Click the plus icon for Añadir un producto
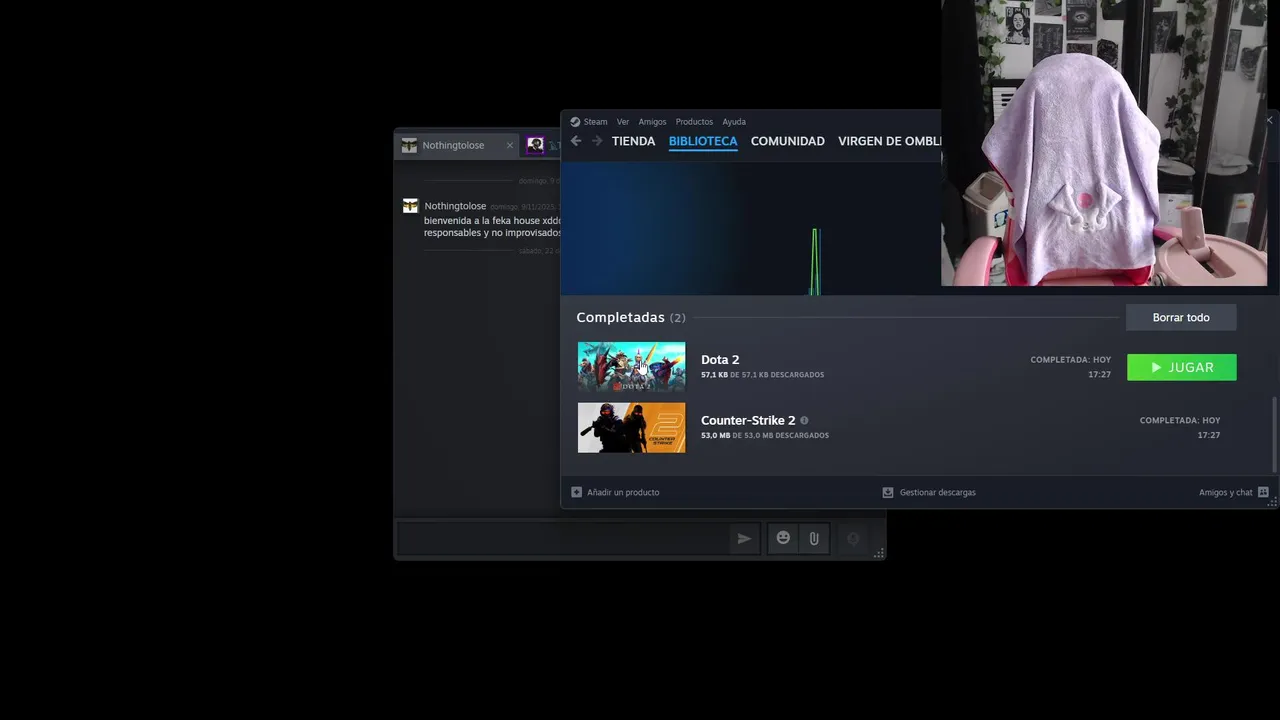This screenshot has height=720, width=1280. click(x=576, y=492)
